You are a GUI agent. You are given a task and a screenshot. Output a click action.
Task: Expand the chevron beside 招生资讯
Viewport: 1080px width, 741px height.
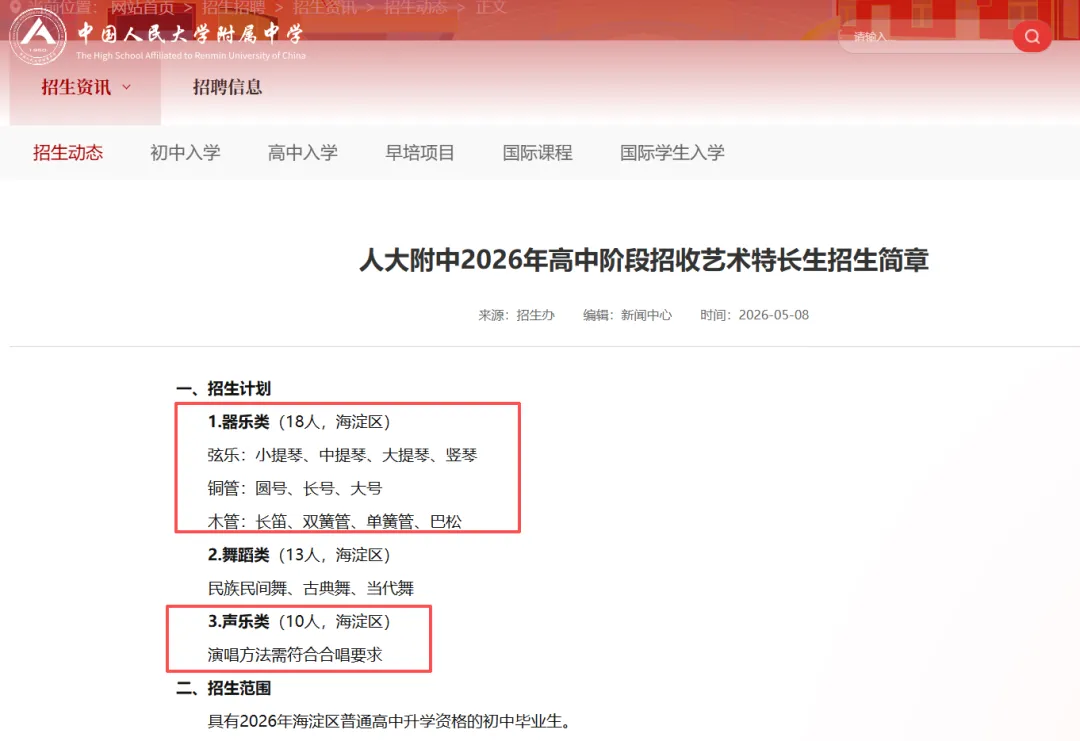pos(127,87)
